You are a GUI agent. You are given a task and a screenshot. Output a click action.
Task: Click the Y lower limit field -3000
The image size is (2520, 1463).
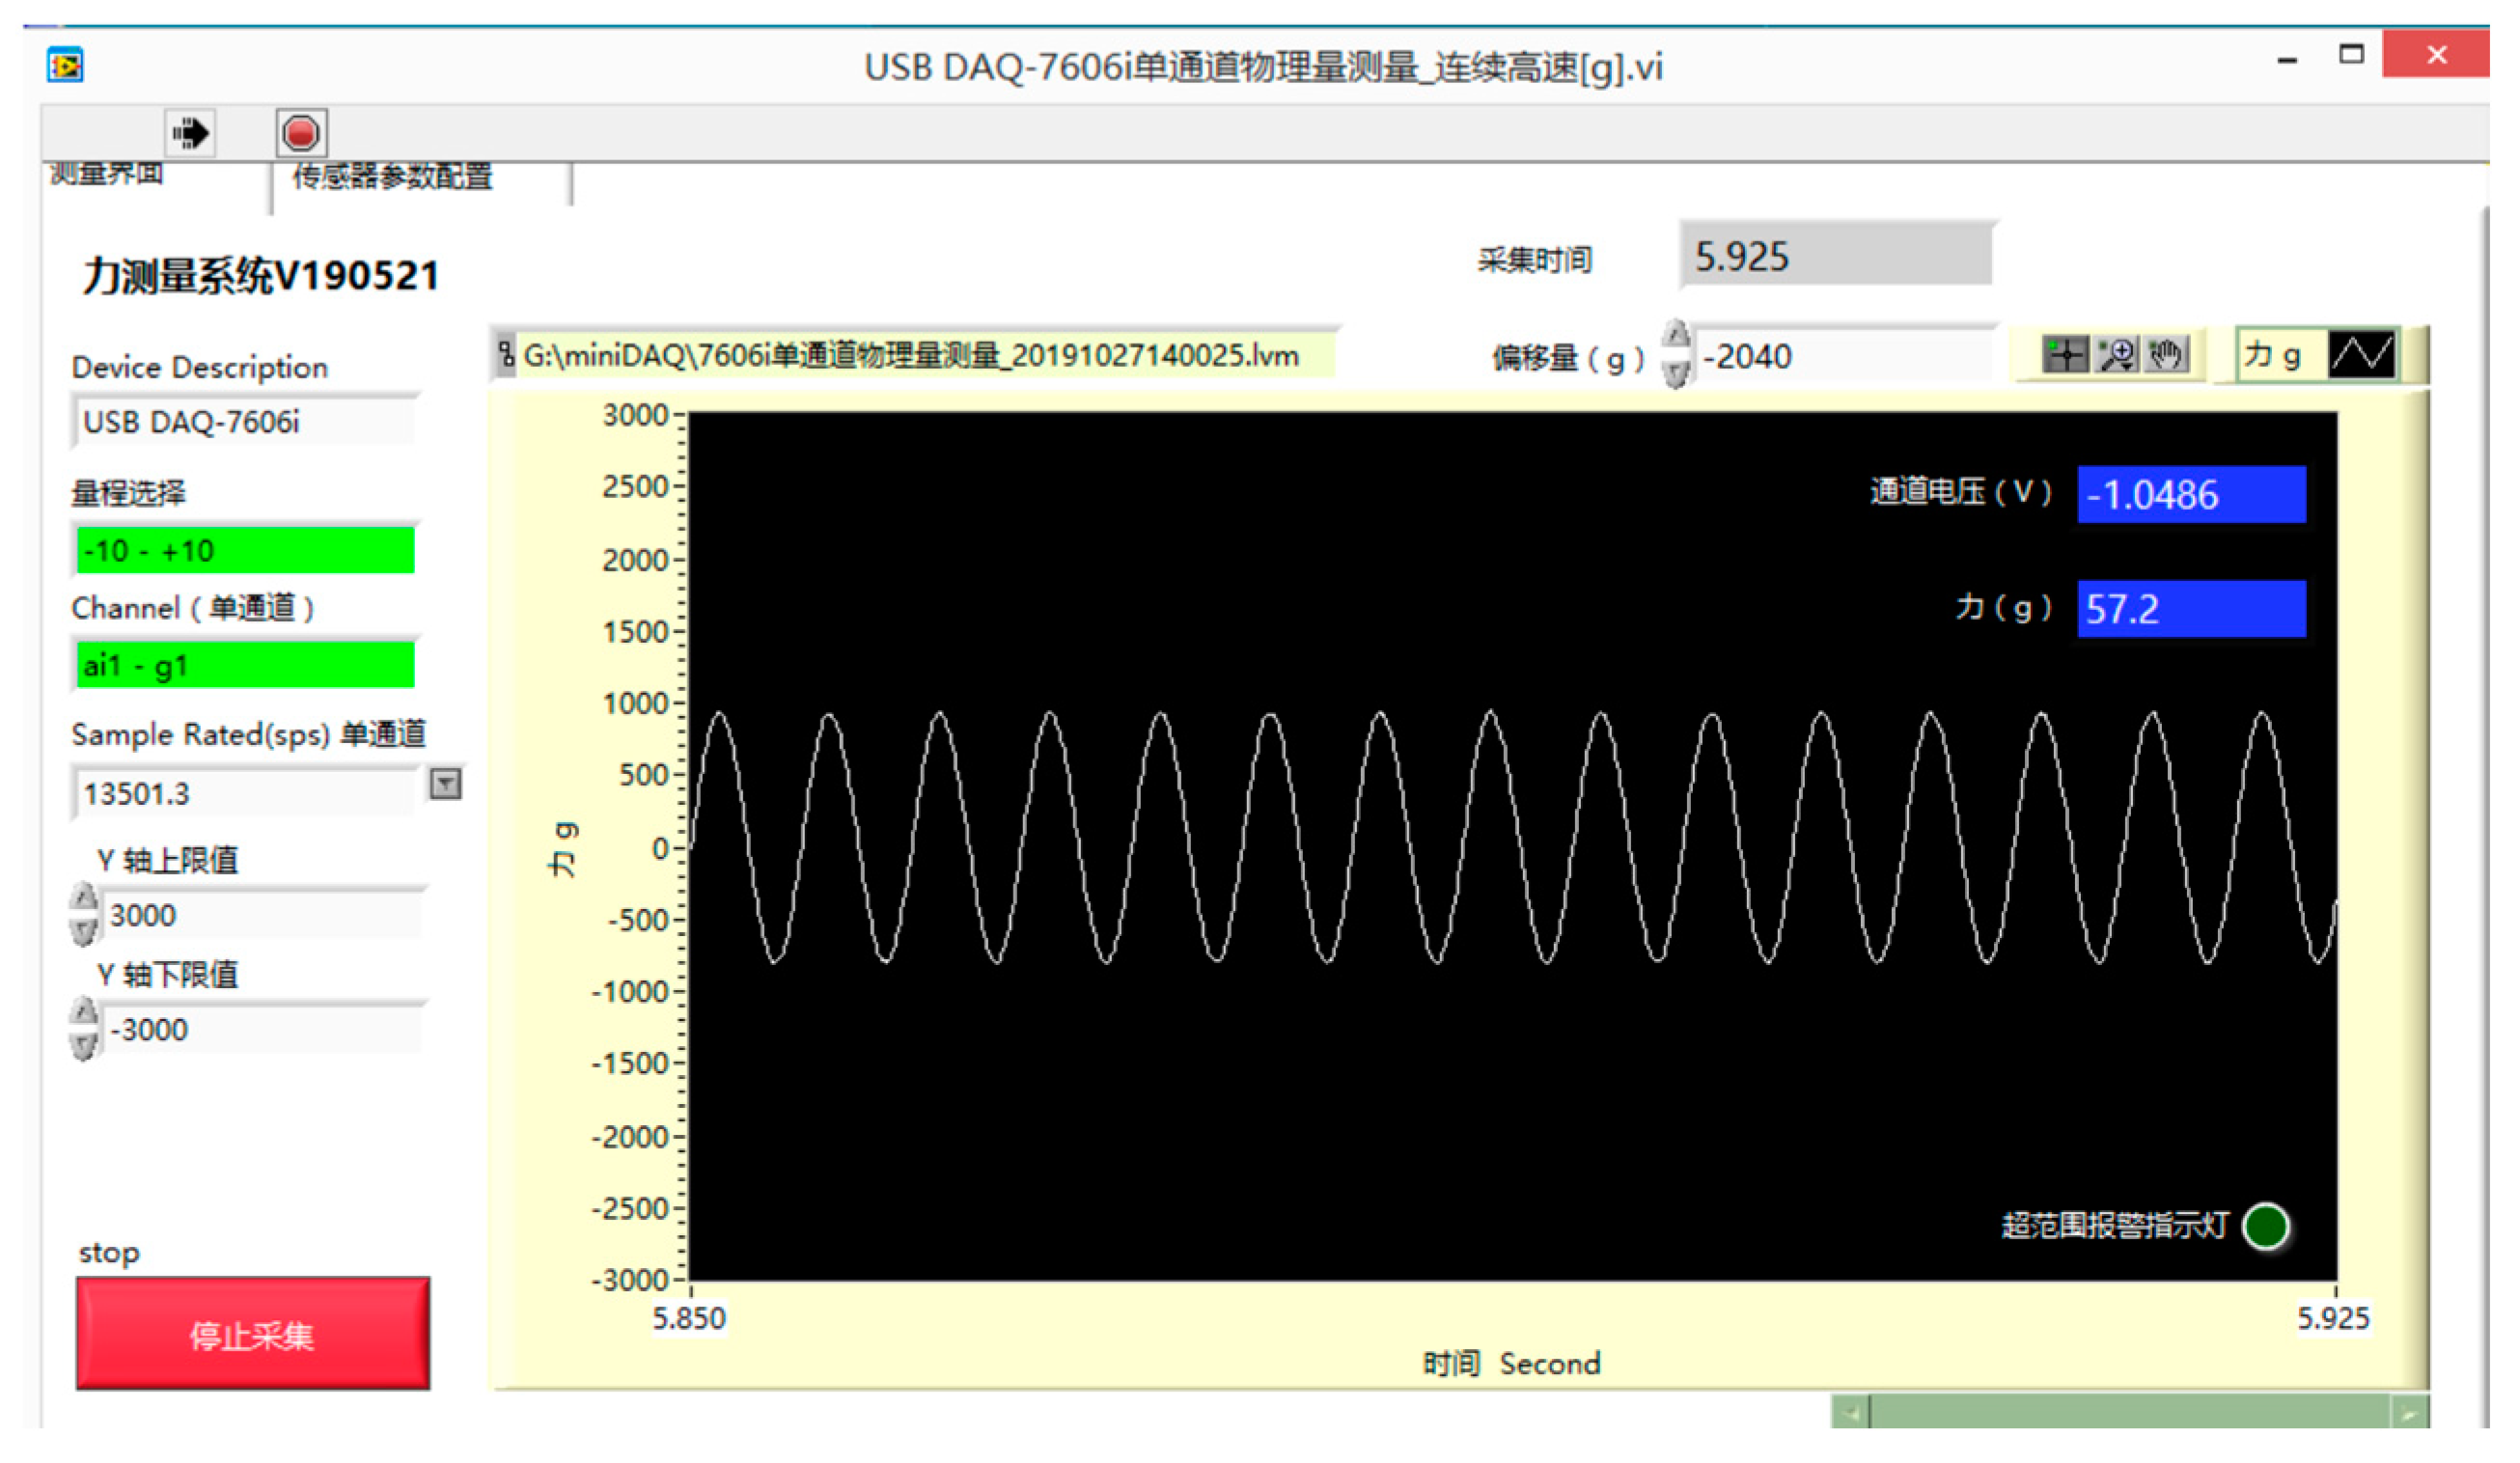pos(262,1030)
